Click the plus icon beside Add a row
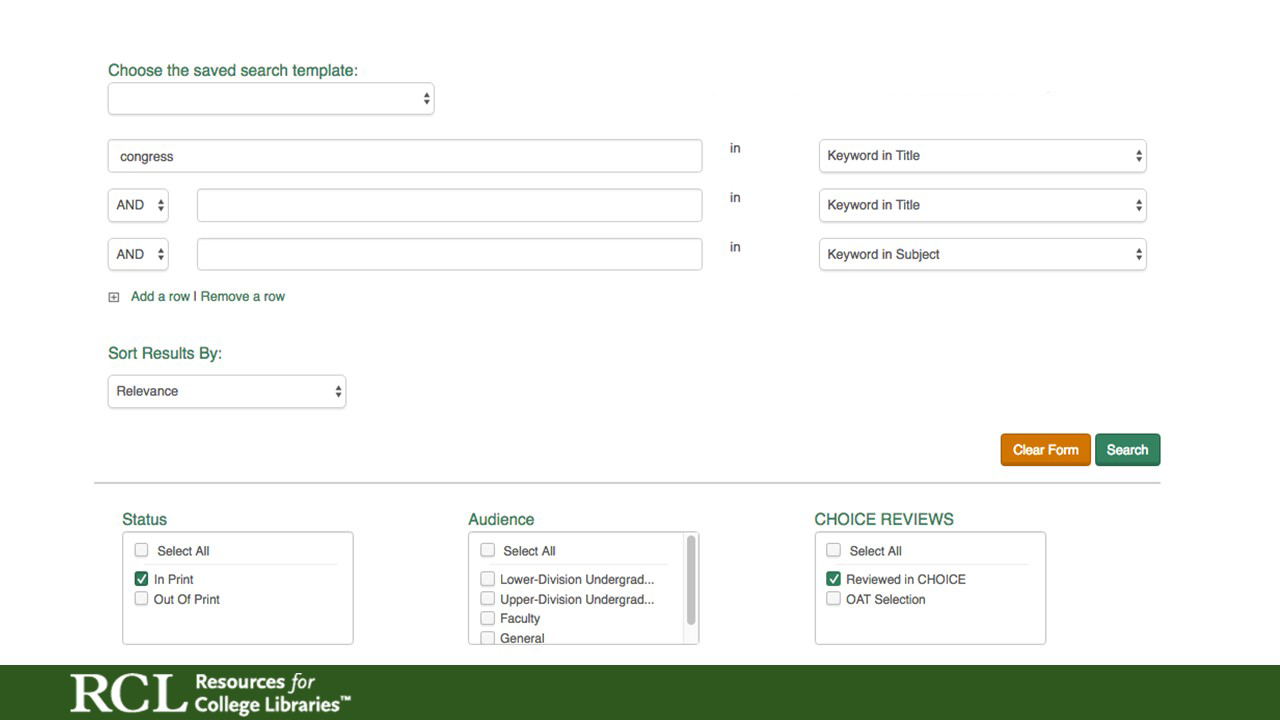This screenshot has height=720, width=1280. tap(114, 297)
